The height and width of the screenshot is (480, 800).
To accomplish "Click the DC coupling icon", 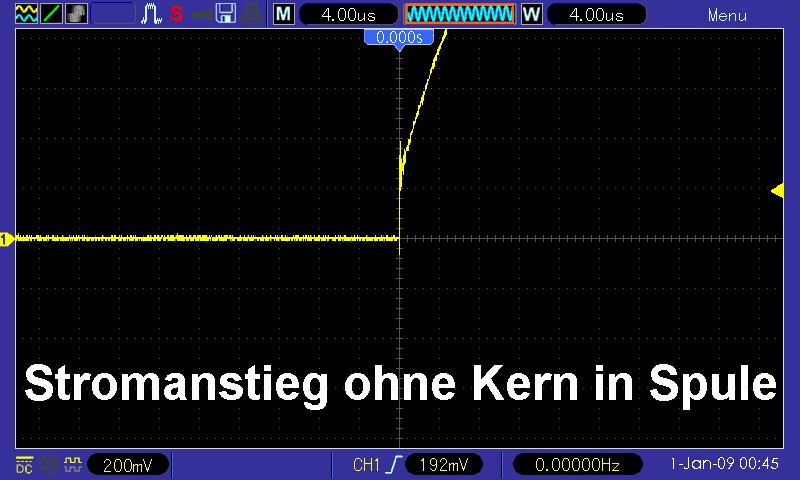I will (x=24, y=465).
